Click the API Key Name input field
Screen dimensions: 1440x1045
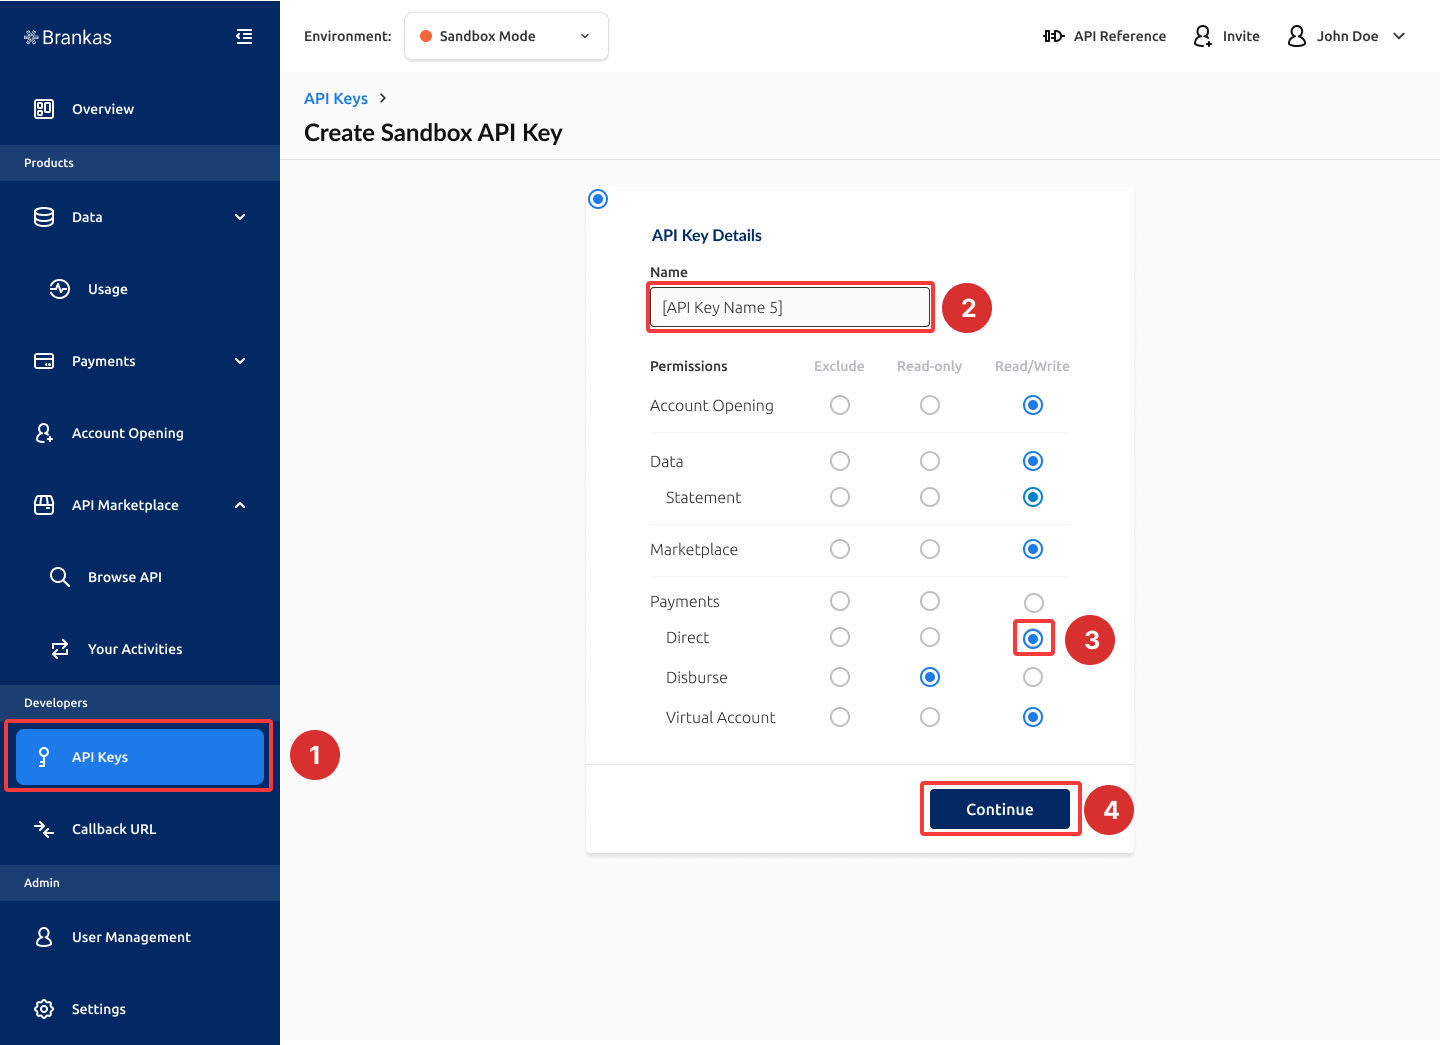point(789,307)
